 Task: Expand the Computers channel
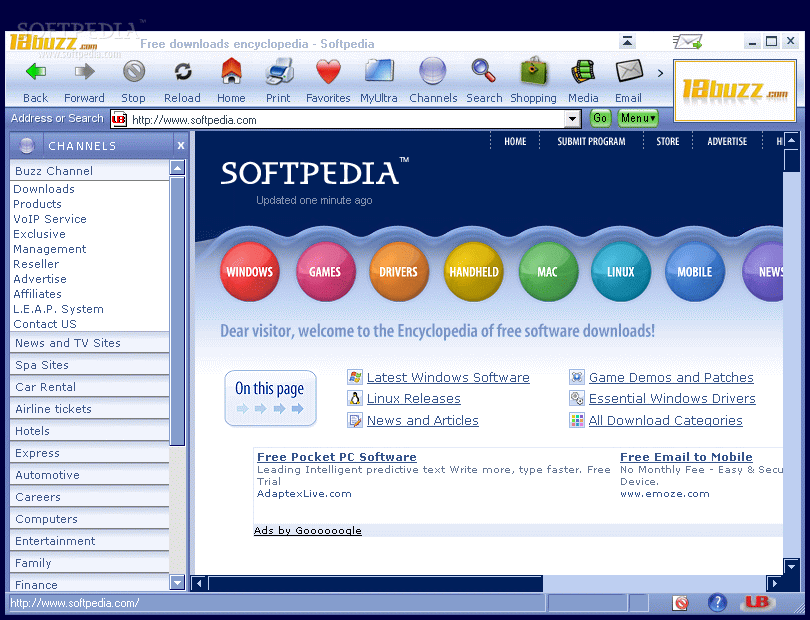[x=89, y=519]
